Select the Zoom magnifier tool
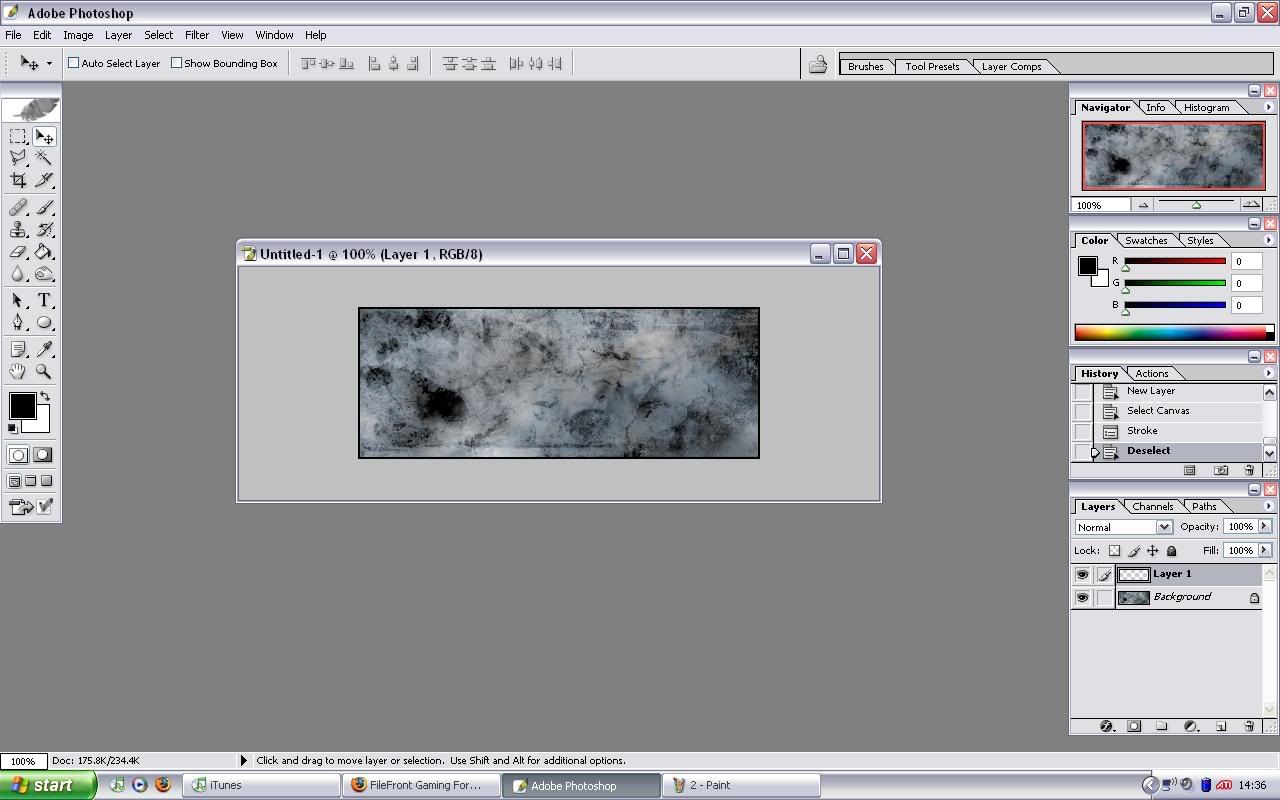This screenshot has width=1280, height=800. pyautogui.click(x=44, y=371)
